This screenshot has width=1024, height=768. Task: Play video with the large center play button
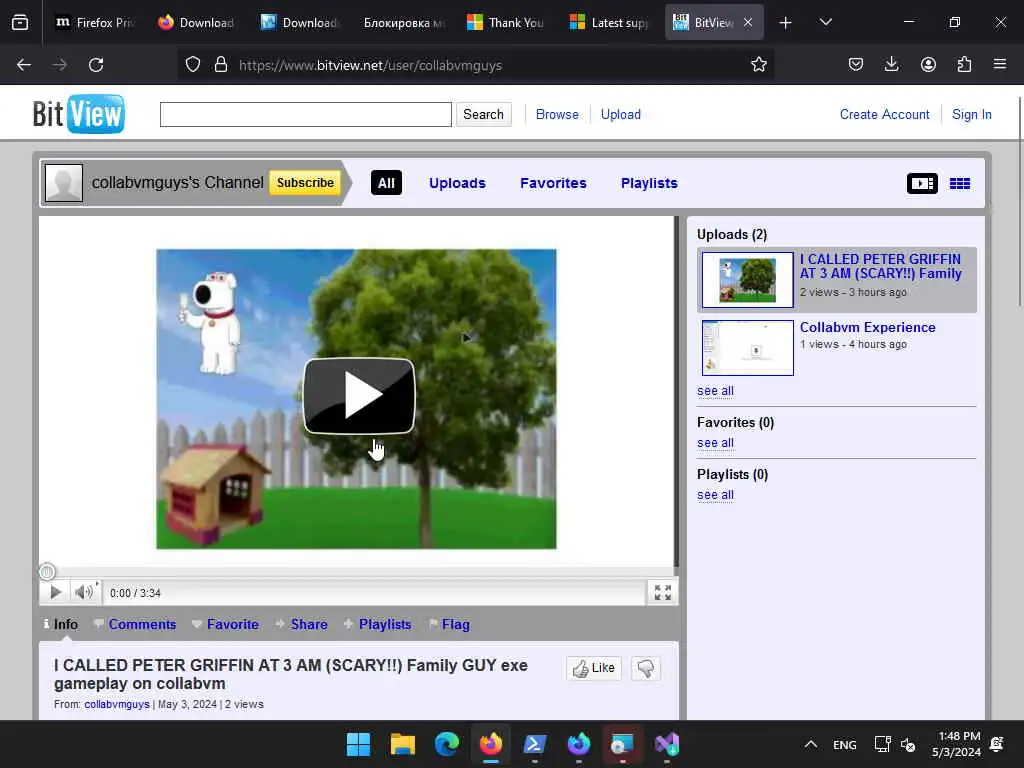(359, 396)
